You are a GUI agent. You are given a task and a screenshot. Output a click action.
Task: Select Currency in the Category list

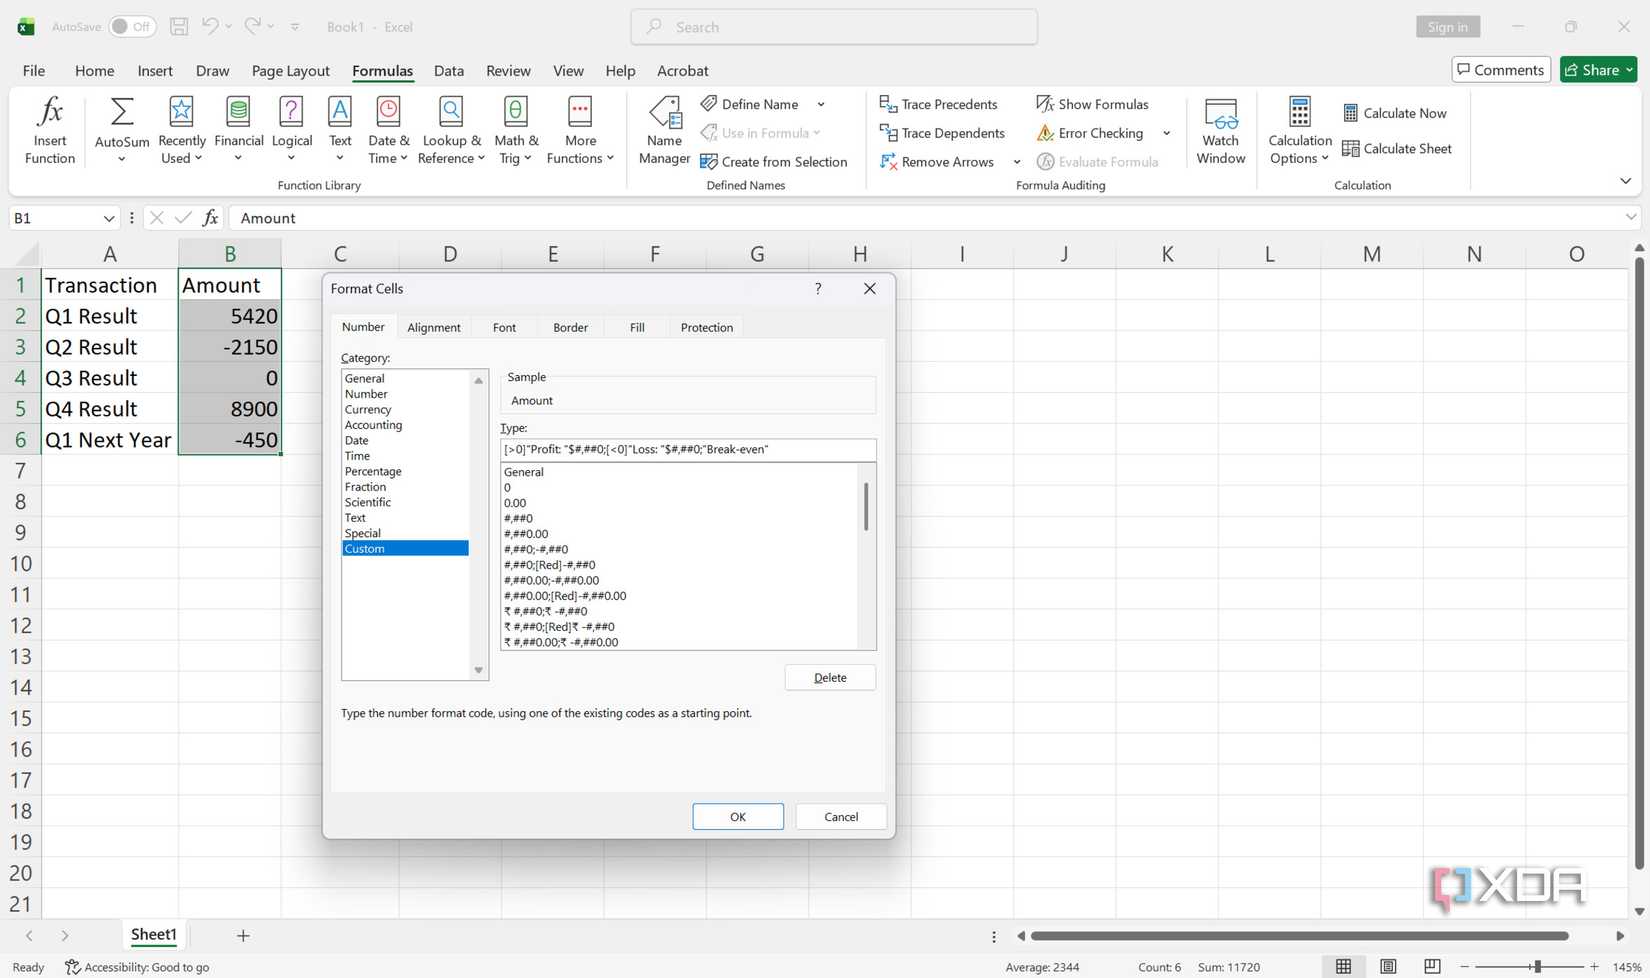click(367, 409)
